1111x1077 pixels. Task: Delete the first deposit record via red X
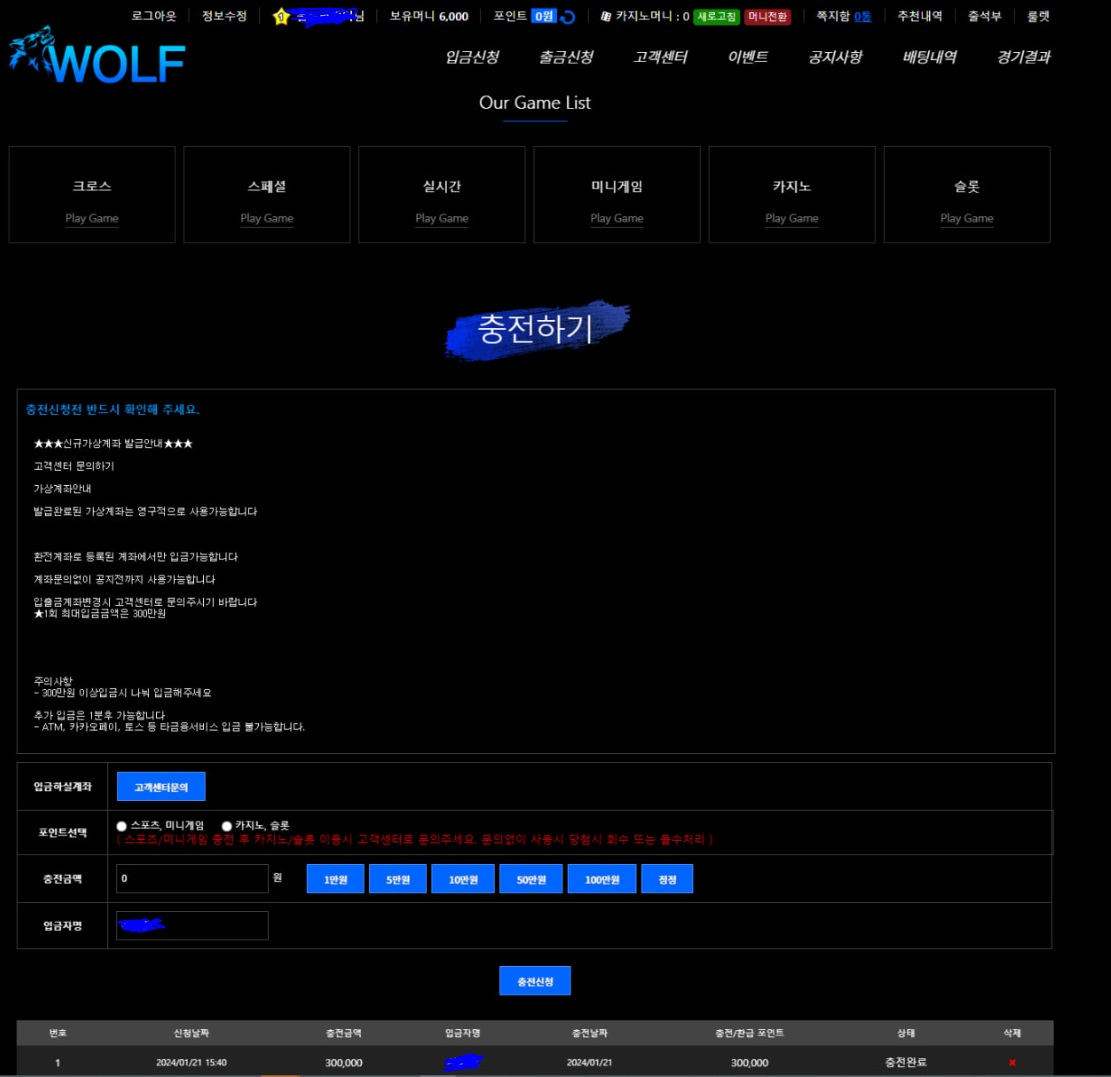pyautogui.click(x=1012, y=1062)
